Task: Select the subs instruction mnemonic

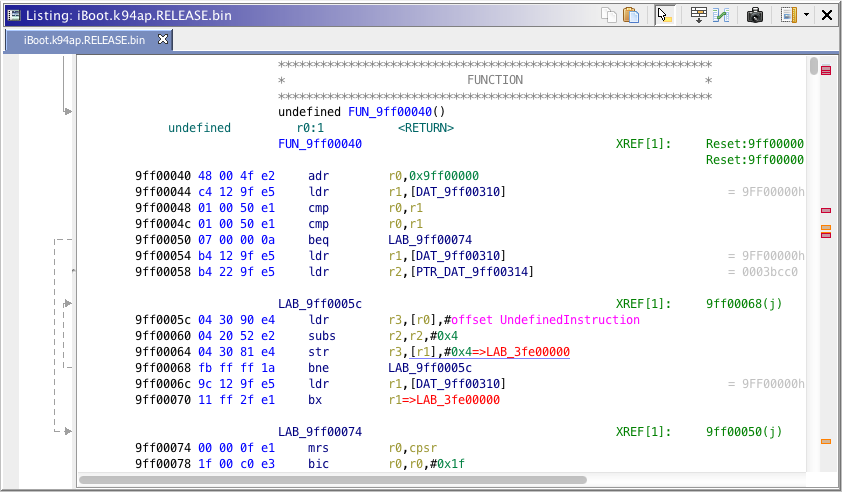Action: (x=322, y=336)
